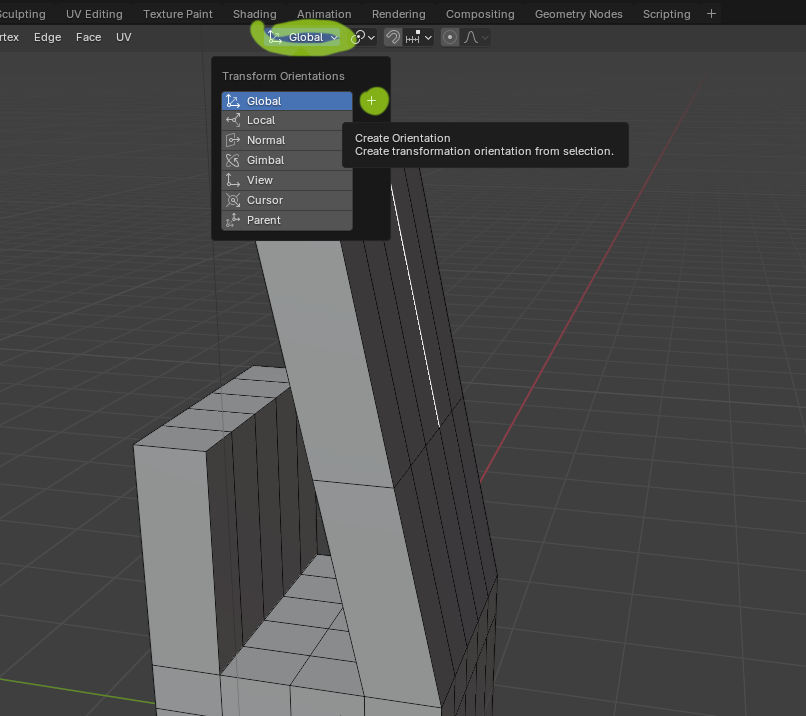Open the Edge menu
The width and height of the screenshot is (806, 716).
pos(47,37)
